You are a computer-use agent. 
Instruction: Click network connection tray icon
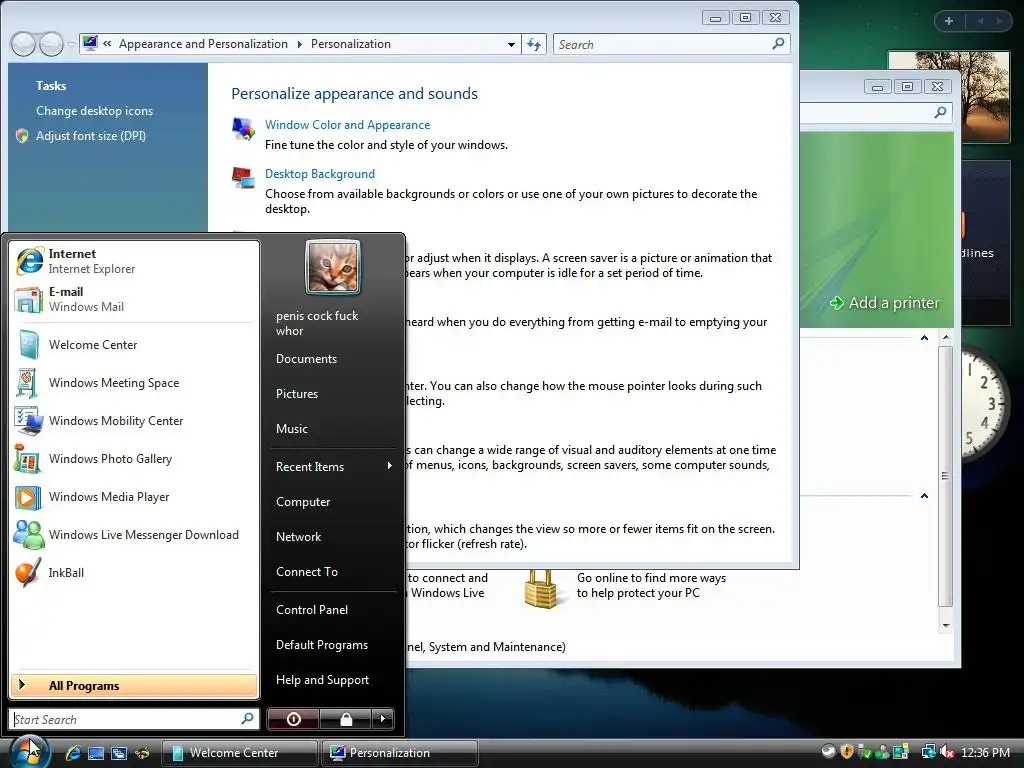(x=928, y=752)
